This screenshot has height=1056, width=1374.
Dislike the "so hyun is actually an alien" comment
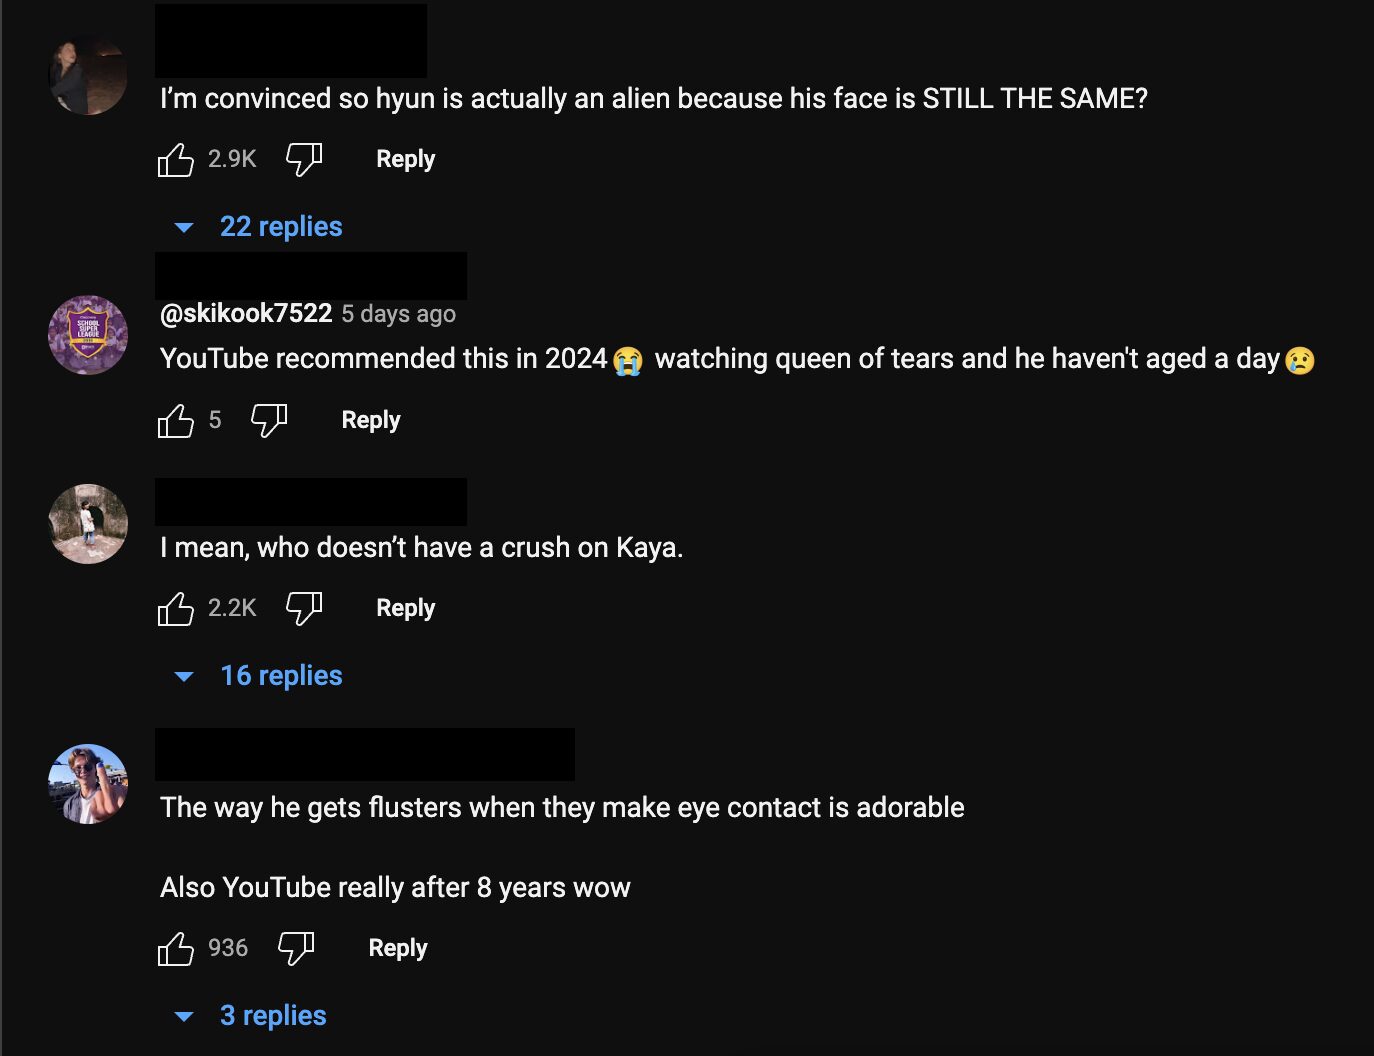pos(304,160)
